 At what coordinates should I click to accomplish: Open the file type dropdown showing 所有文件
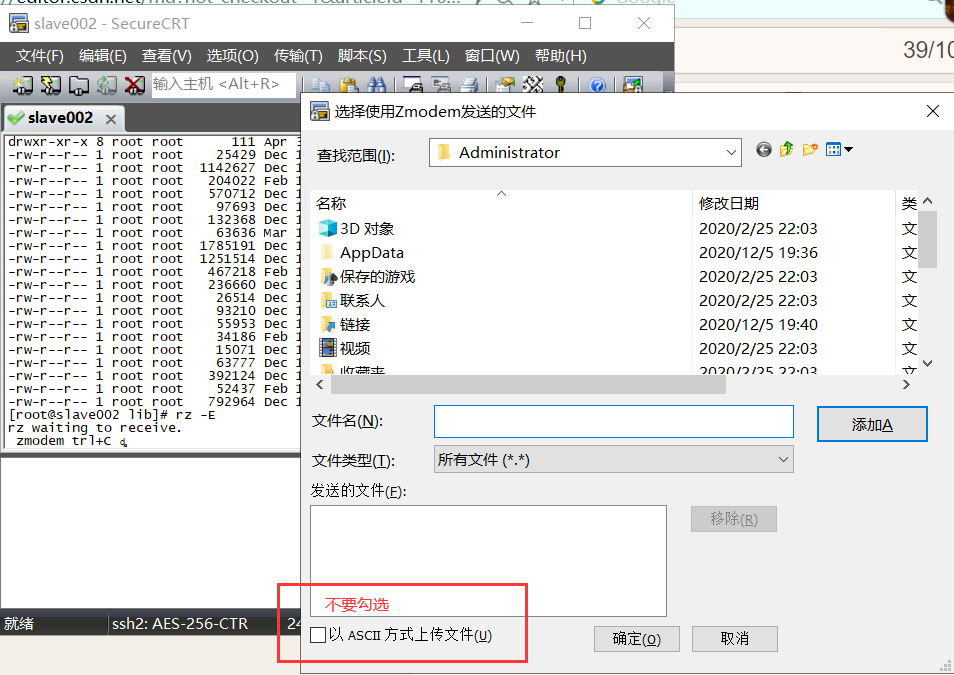784,458
